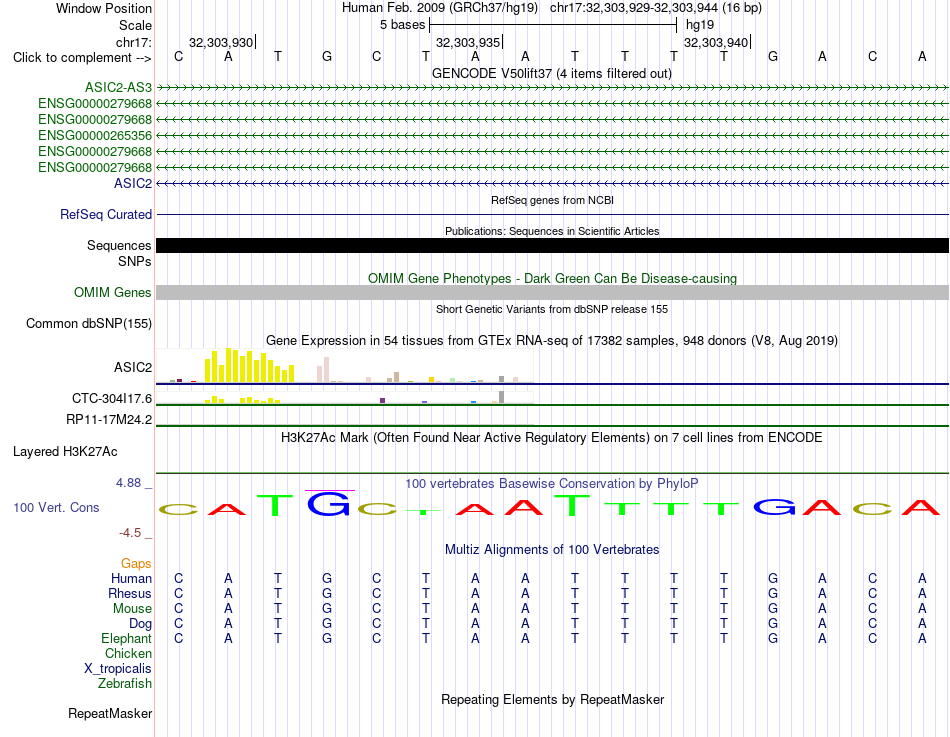Click the ENSG00000265356 transcript arrow line
This screenshot has height=737, width=950.
552,136
